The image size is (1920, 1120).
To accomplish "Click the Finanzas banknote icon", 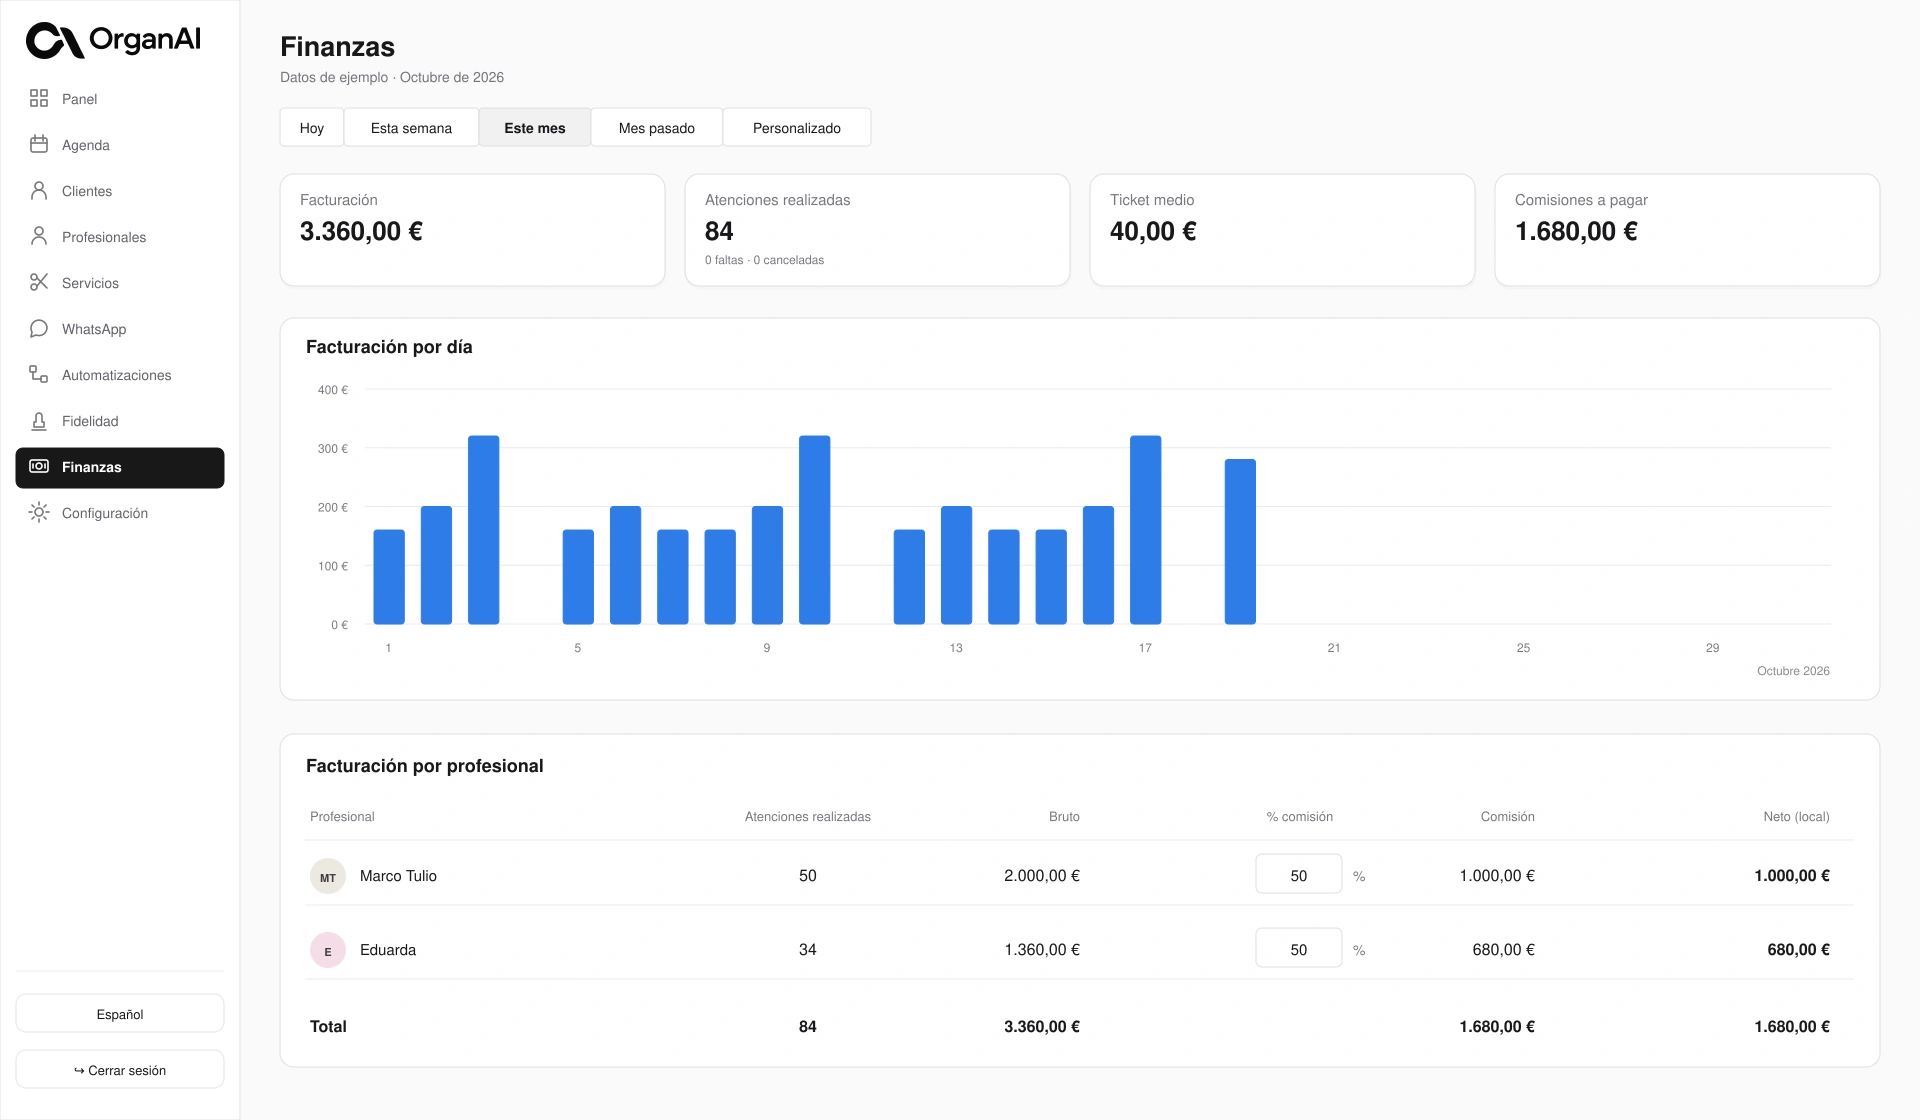I will 39,466.
